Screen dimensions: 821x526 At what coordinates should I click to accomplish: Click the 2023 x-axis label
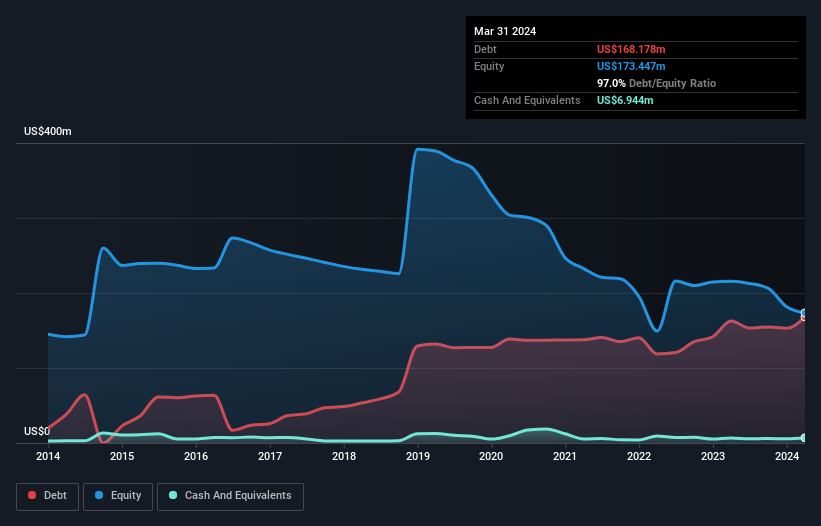coord(713,456)
